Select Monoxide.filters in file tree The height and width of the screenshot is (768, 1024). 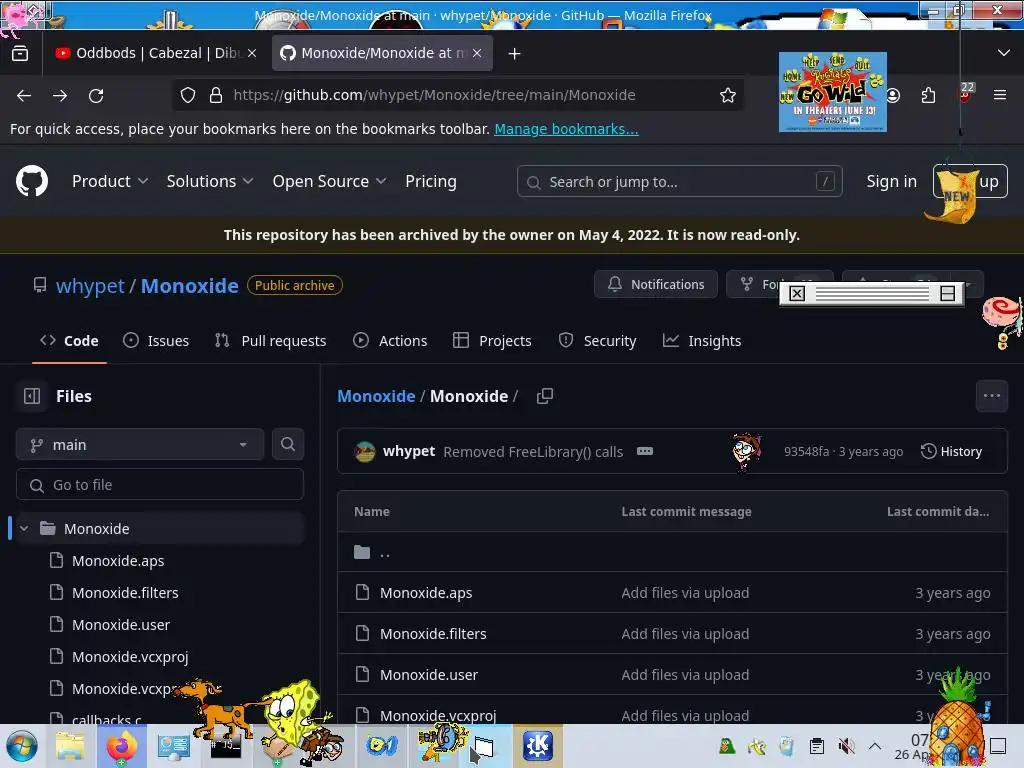125,592
